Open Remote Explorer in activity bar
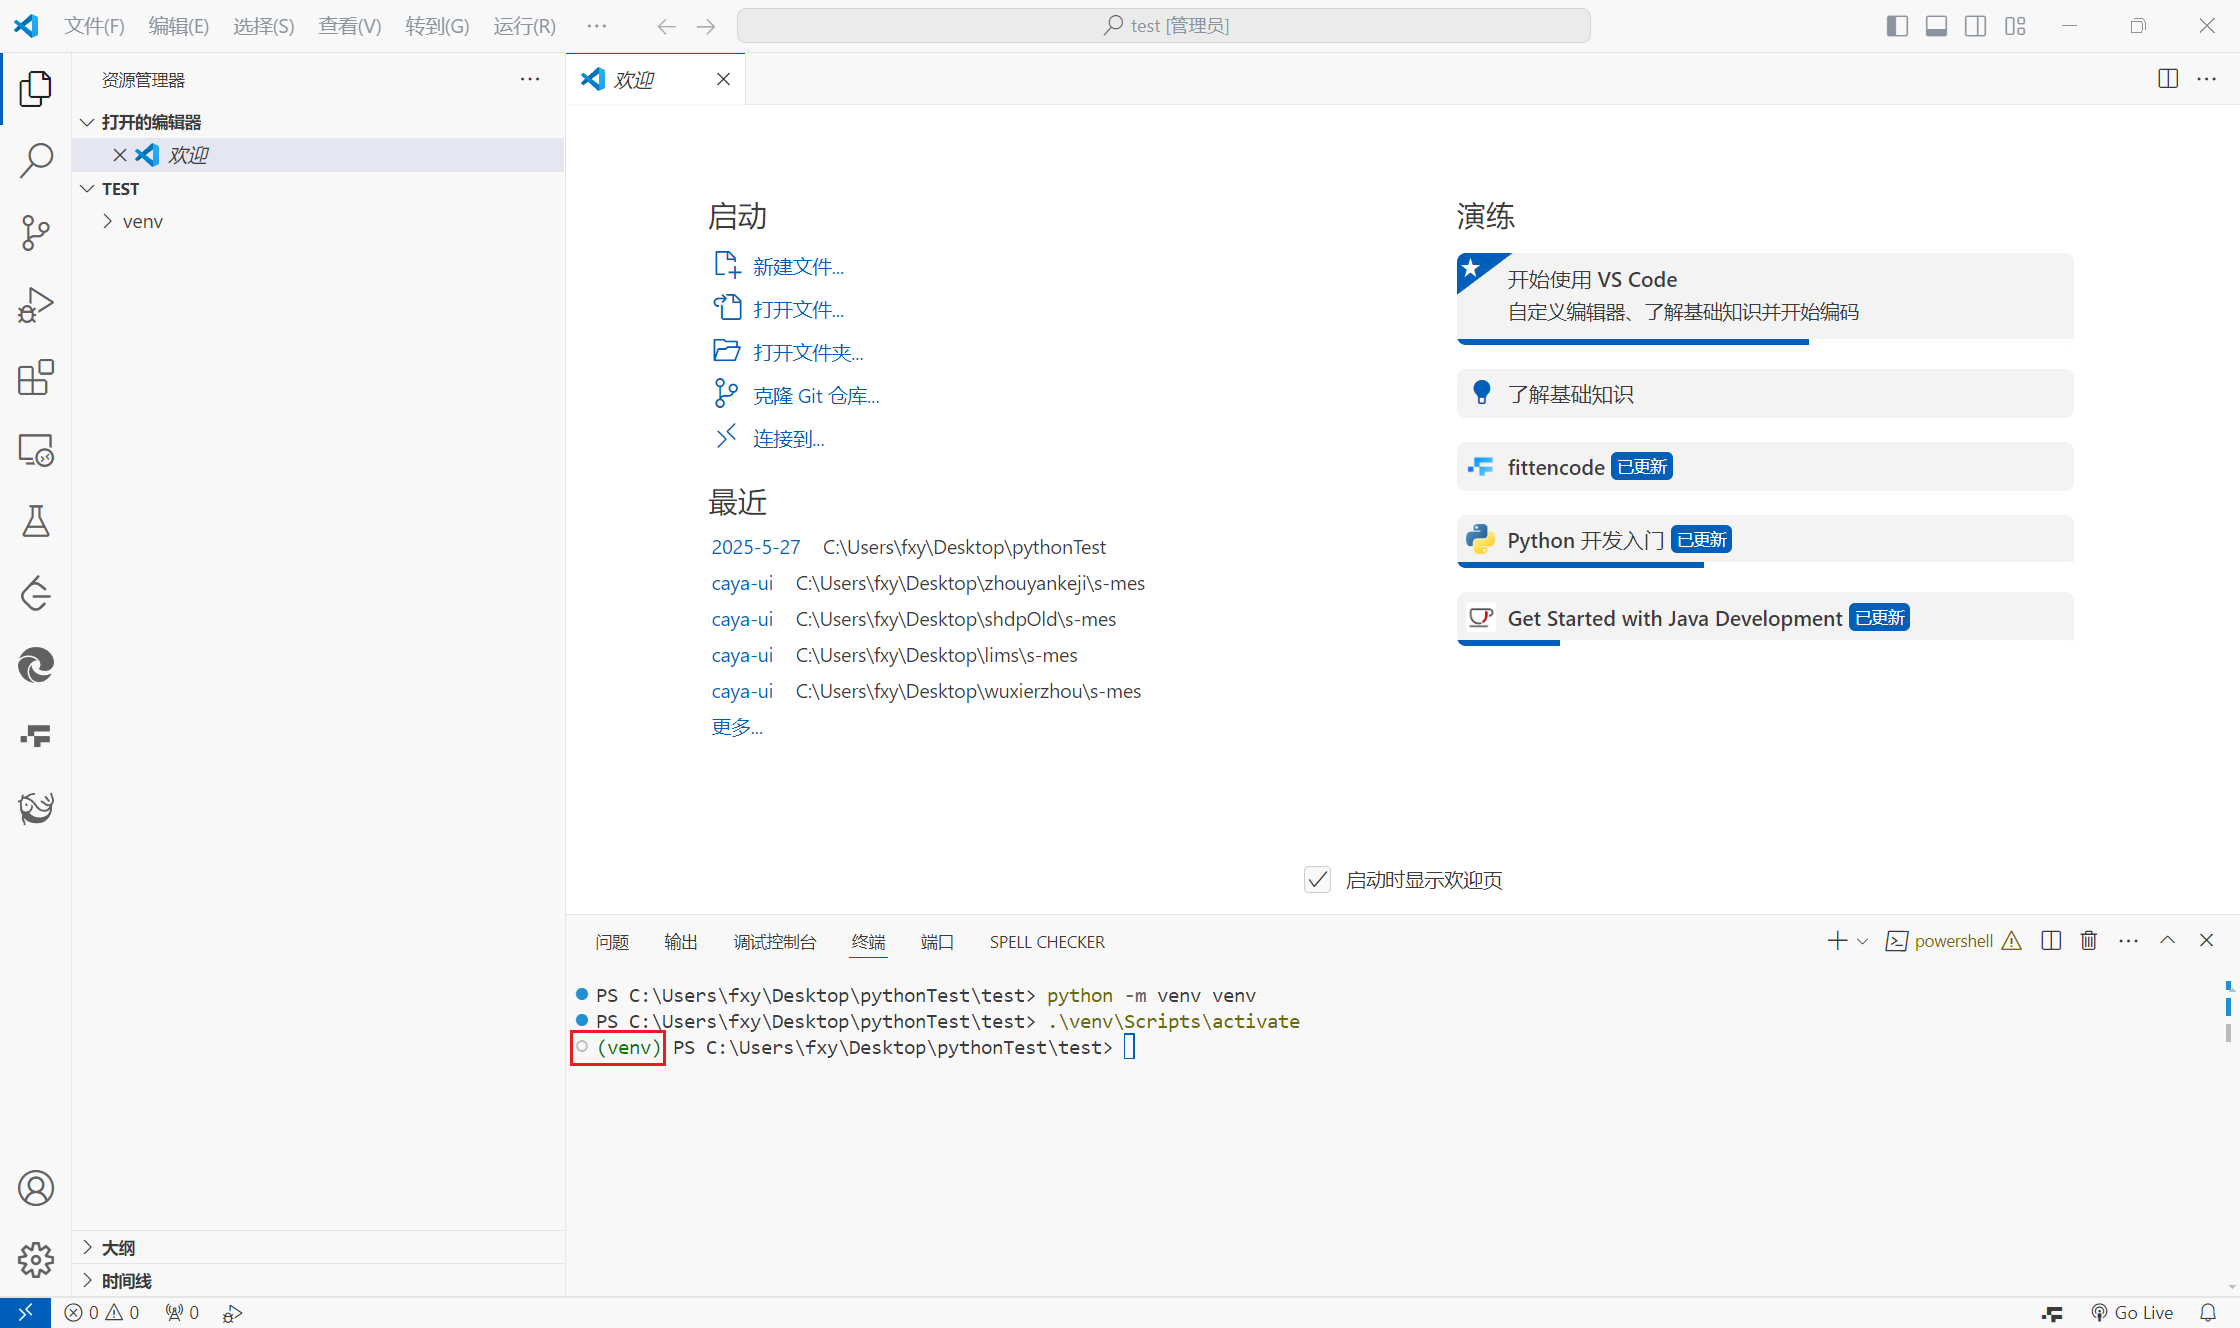 pos(36,450)
